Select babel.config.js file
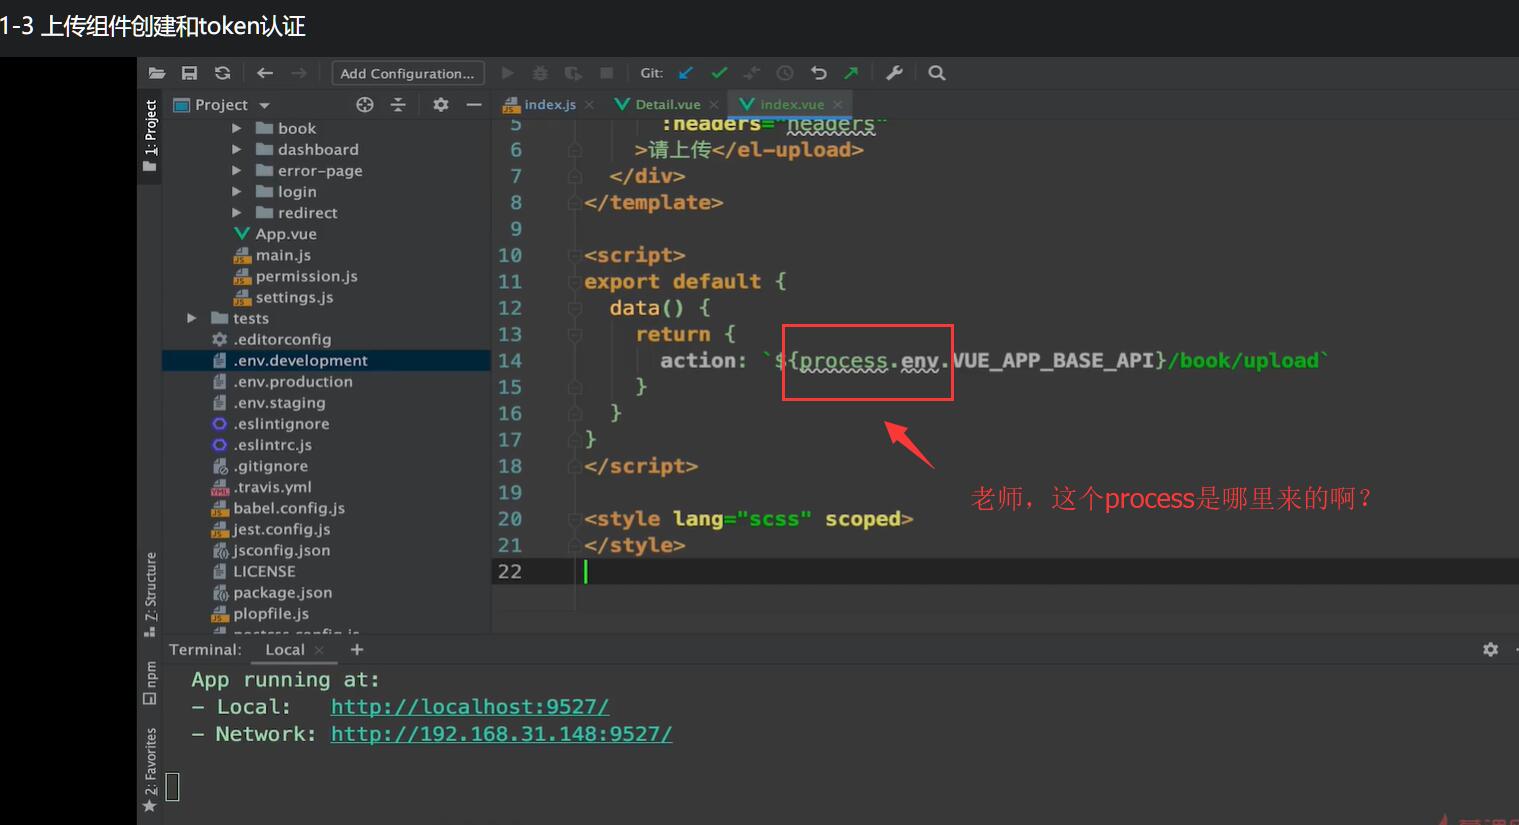This screenshot has height=825, width=1519. click(289, 508)
